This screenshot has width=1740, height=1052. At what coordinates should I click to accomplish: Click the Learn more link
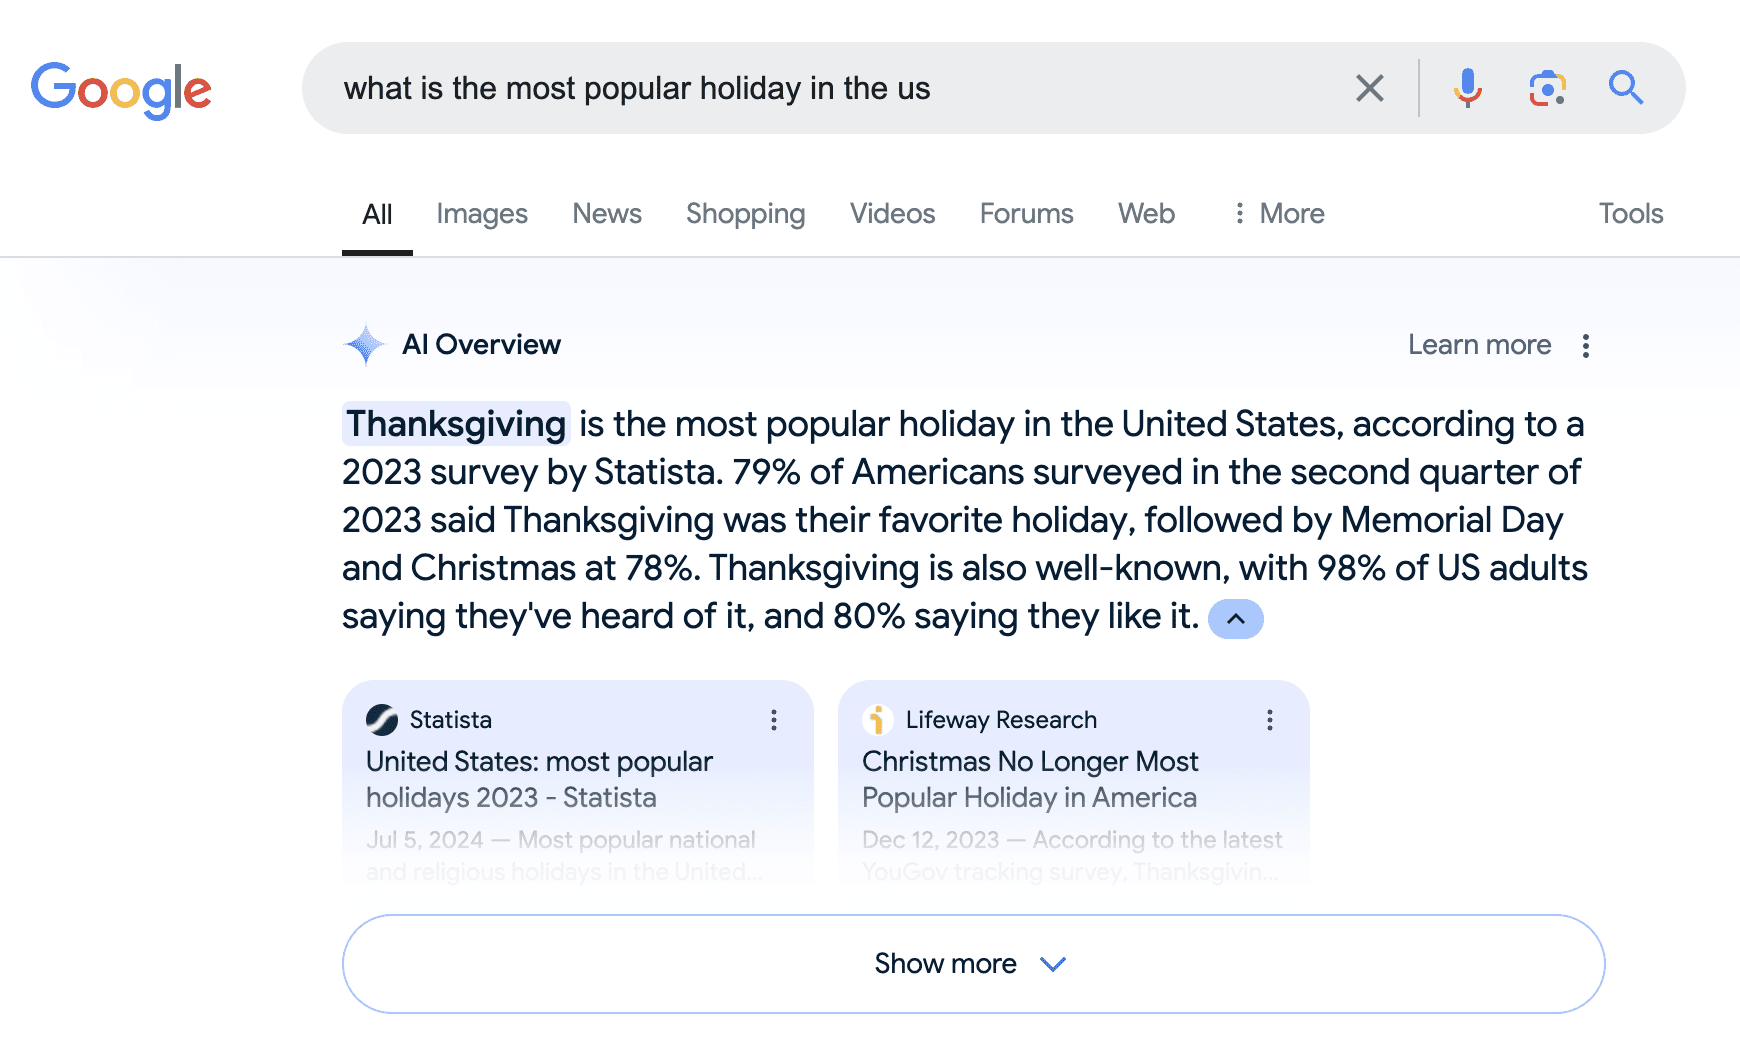click(x=1479, y=344)
